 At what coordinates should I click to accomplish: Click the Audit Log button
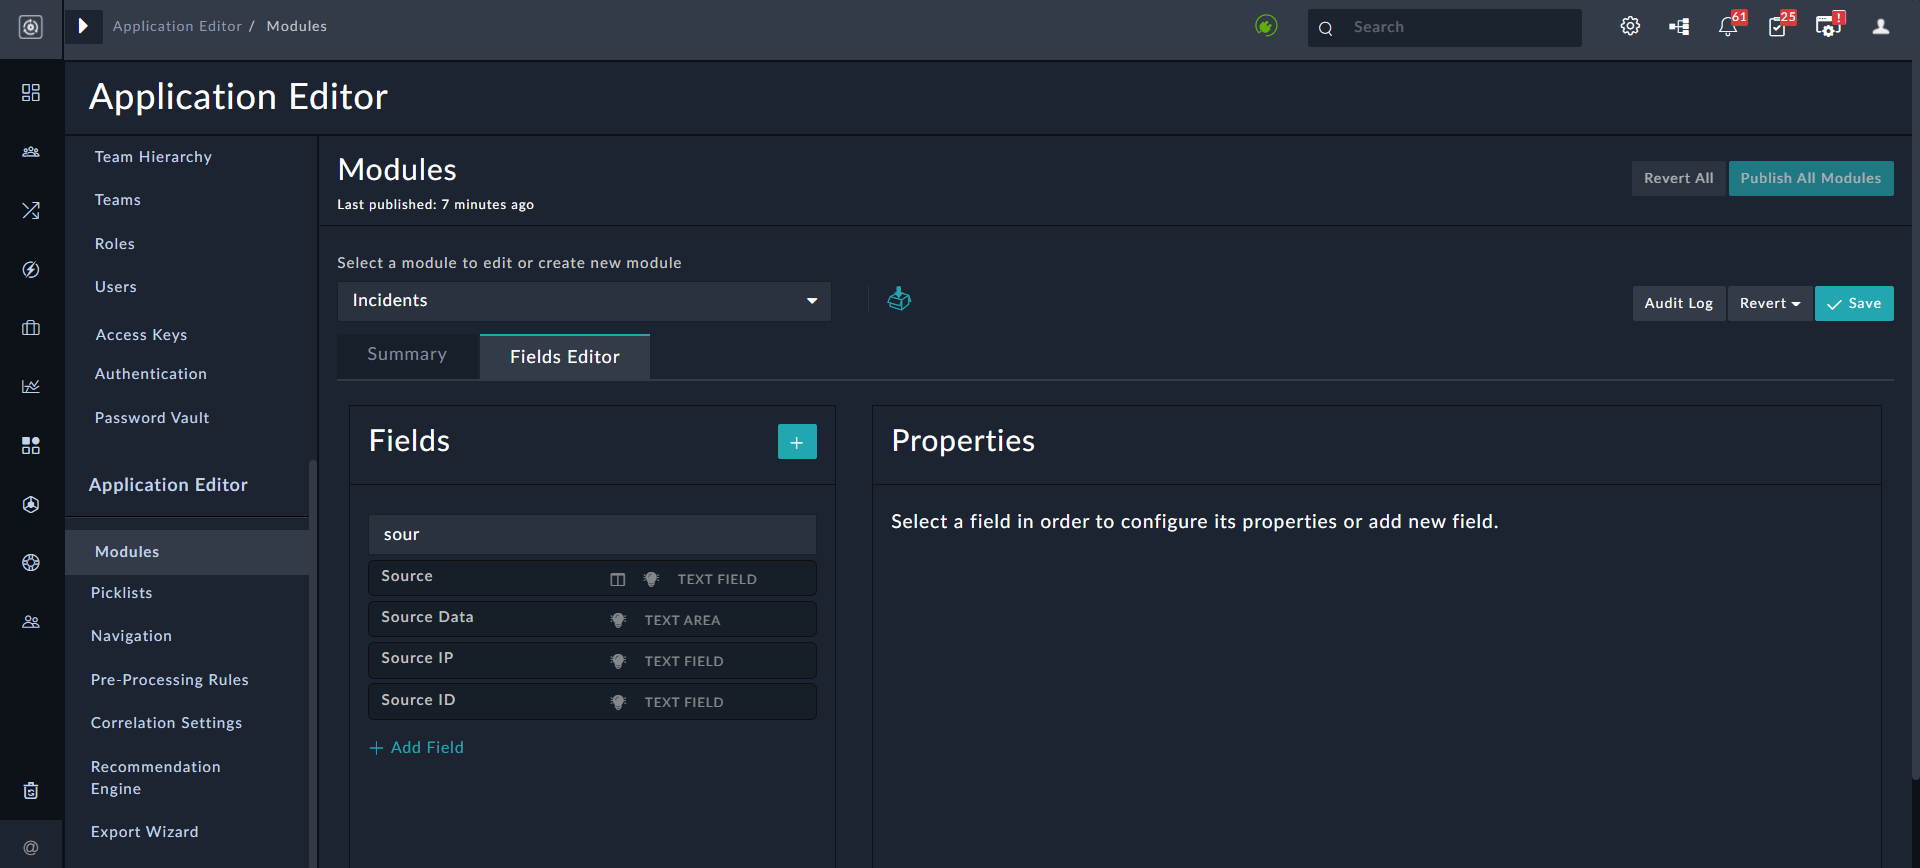pos(1679,303)
